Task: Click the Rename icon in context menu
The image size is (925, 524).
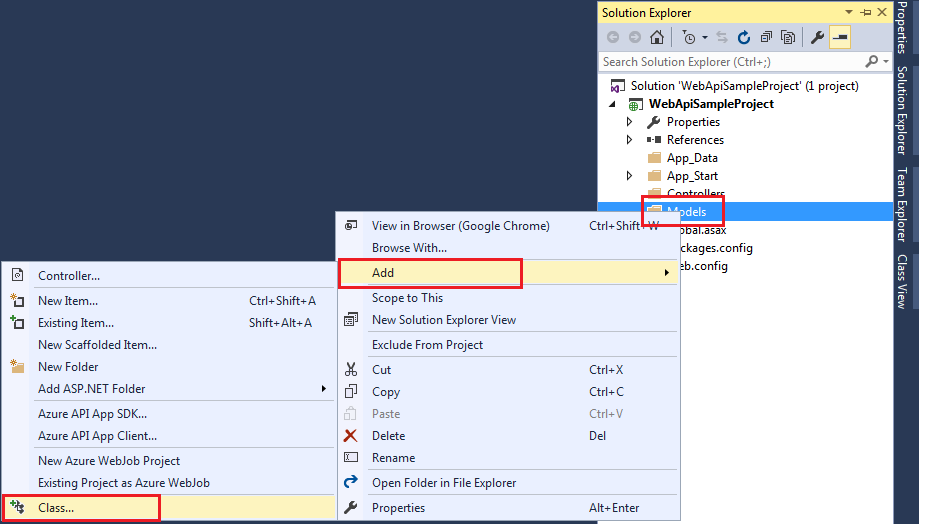Action: tap(351, 457)
